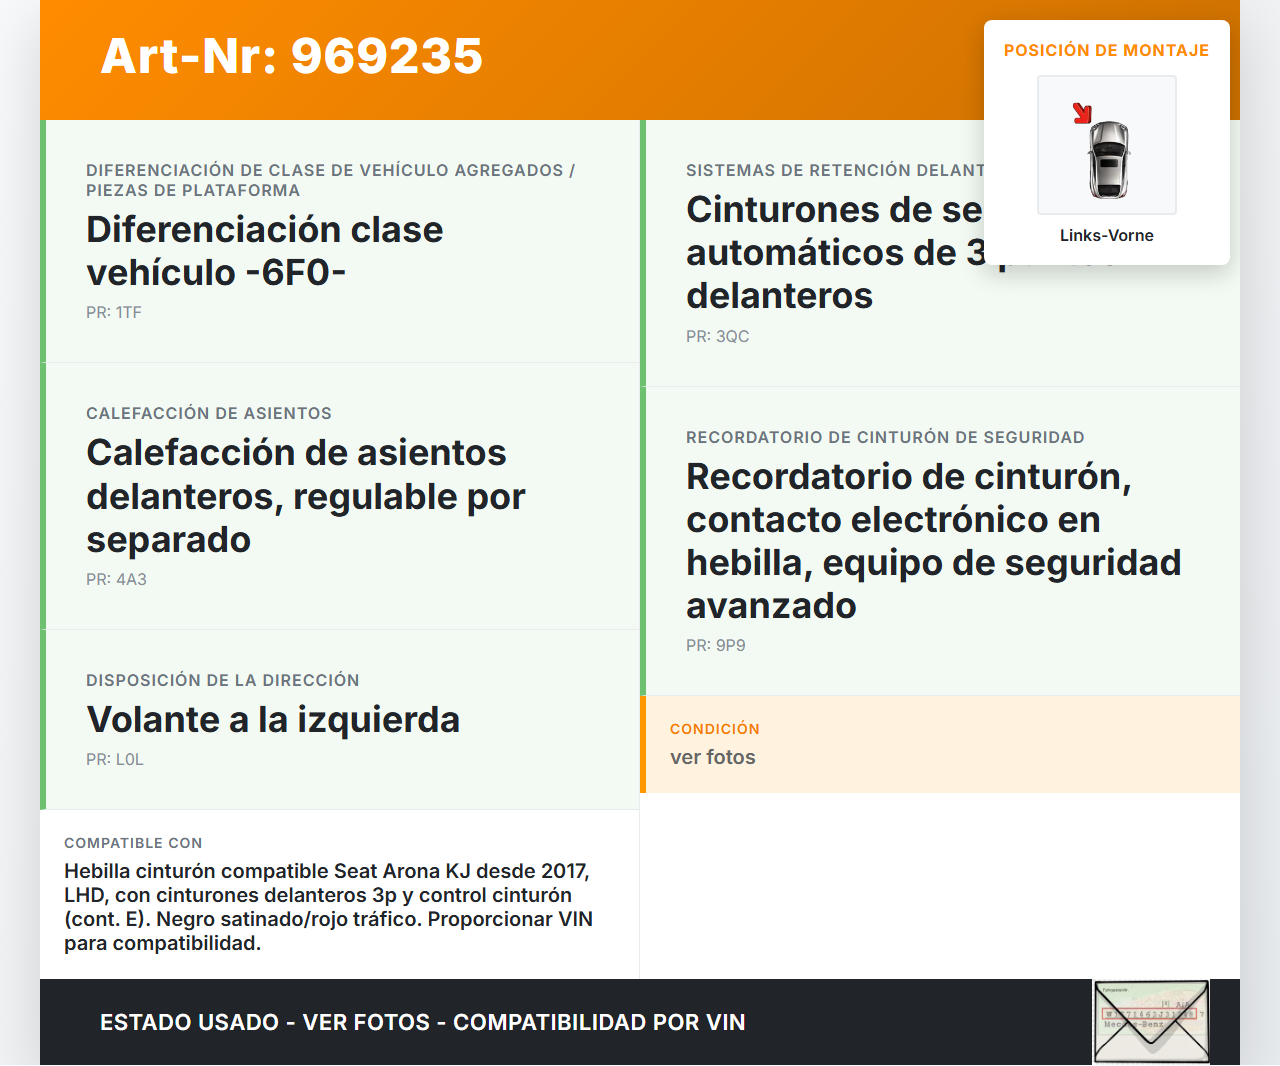Select 'Calefacción de asientos delanteros' title
Viewport: 1280px width, 1066px height.
(x=306, y=496)
